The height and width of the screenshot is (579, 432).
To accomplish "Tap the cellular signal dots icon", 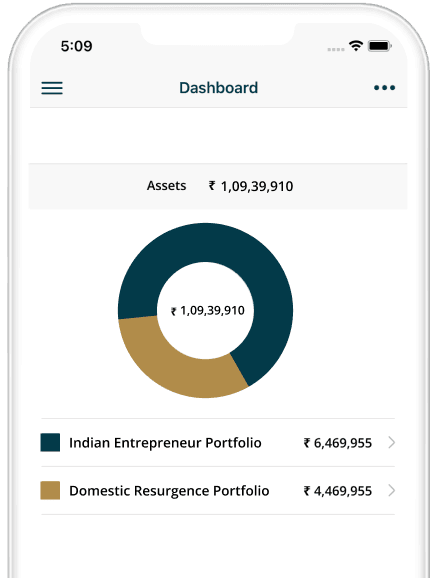I will tap(336, 49).
